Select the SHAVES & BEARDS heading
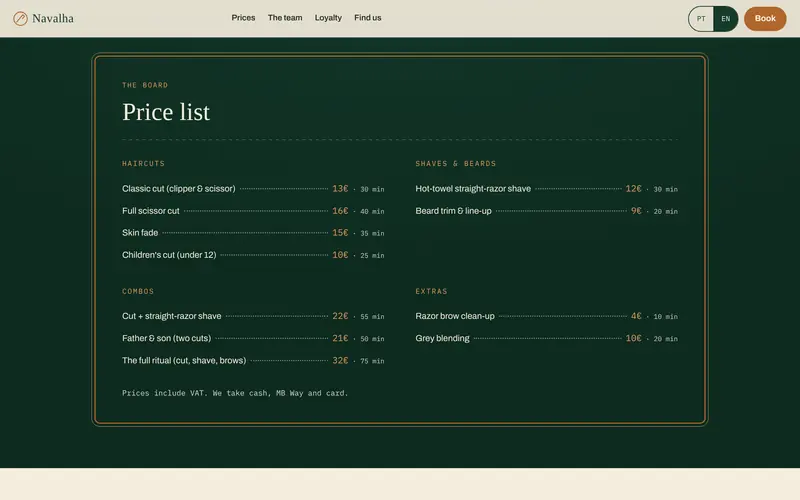The width and height of the screenshot is (800, 500). coord(456,164)
